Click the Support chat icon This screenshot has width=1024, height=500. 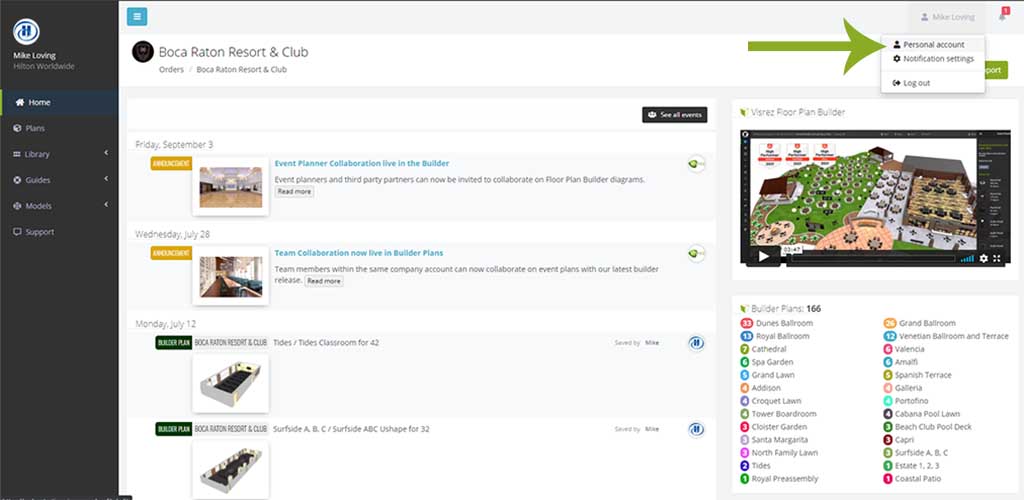click(x=18, y=232)
